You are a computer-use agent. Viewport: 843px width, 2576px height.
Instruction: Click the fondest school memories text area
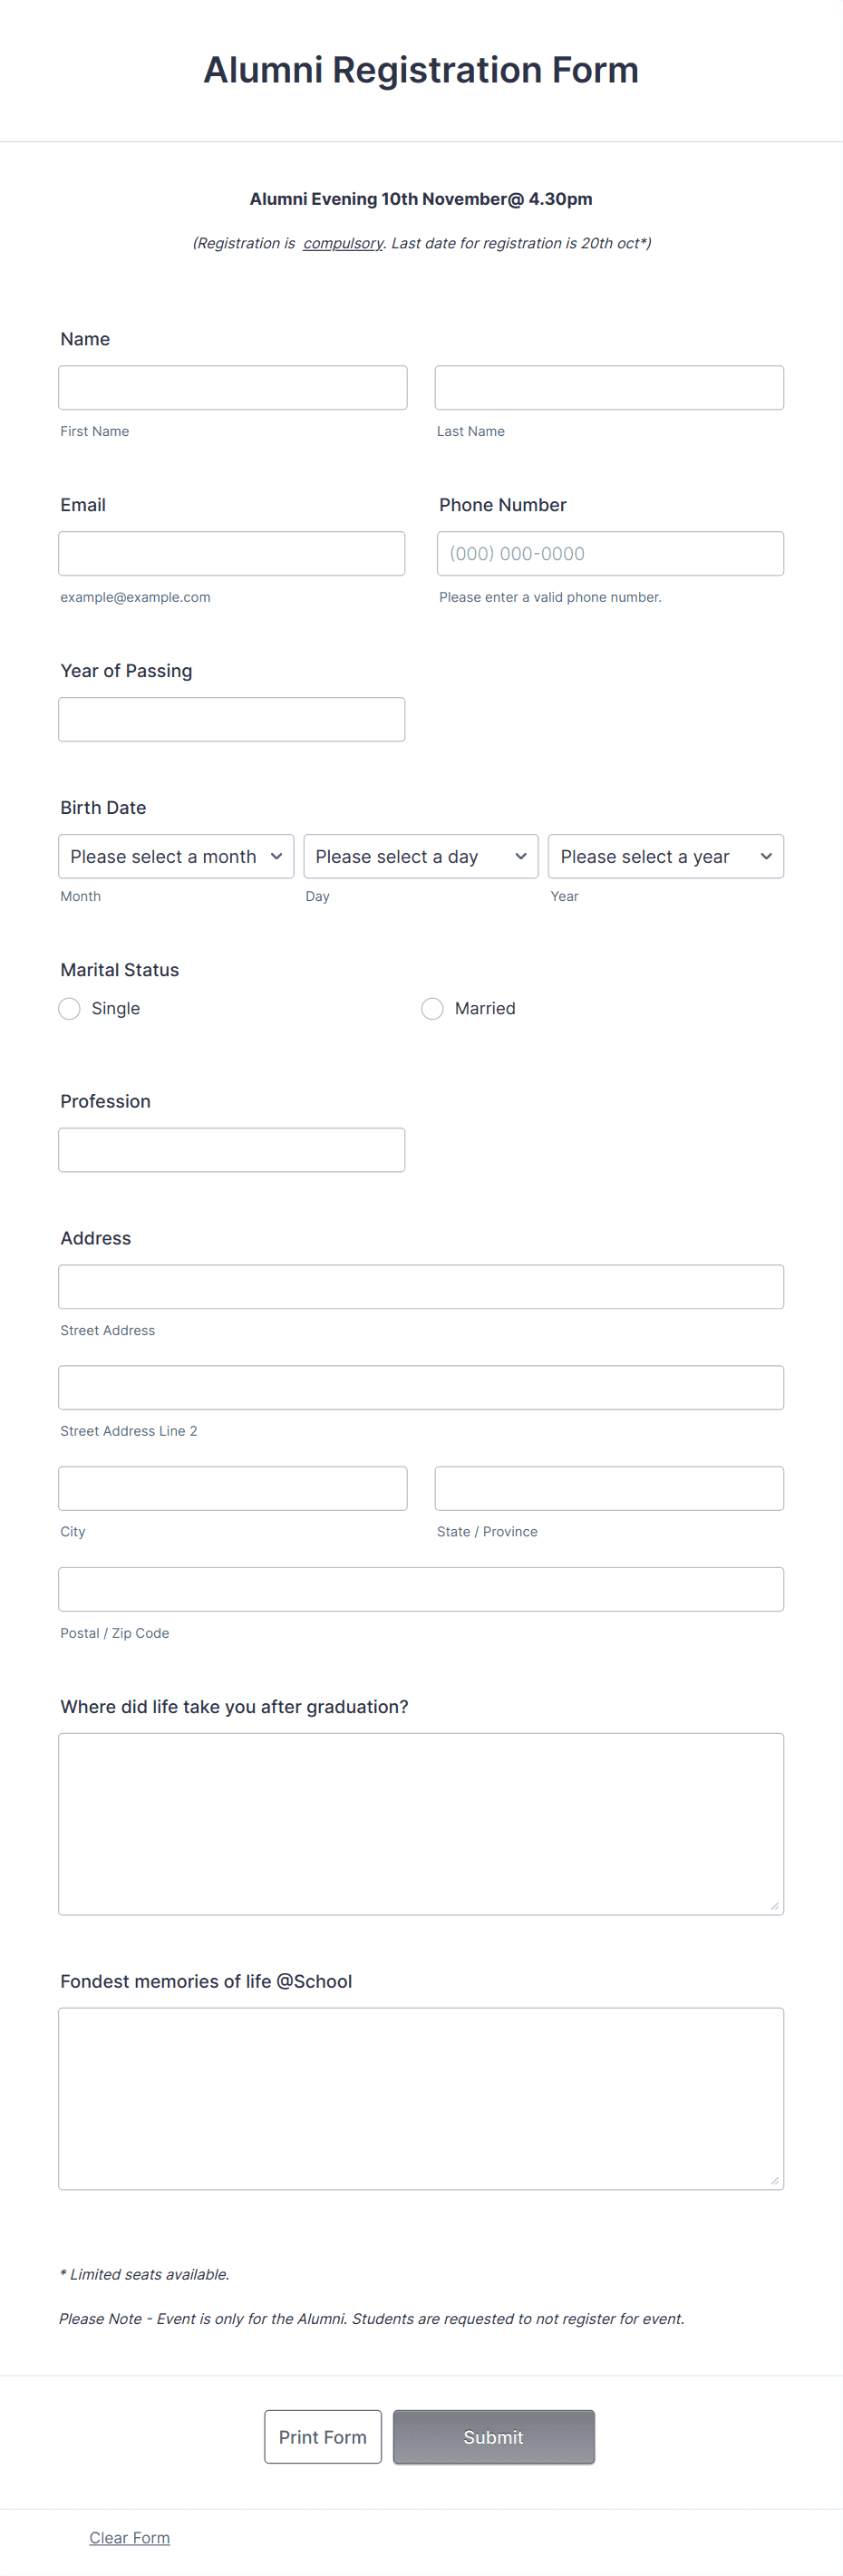[x=420, y=2098]
